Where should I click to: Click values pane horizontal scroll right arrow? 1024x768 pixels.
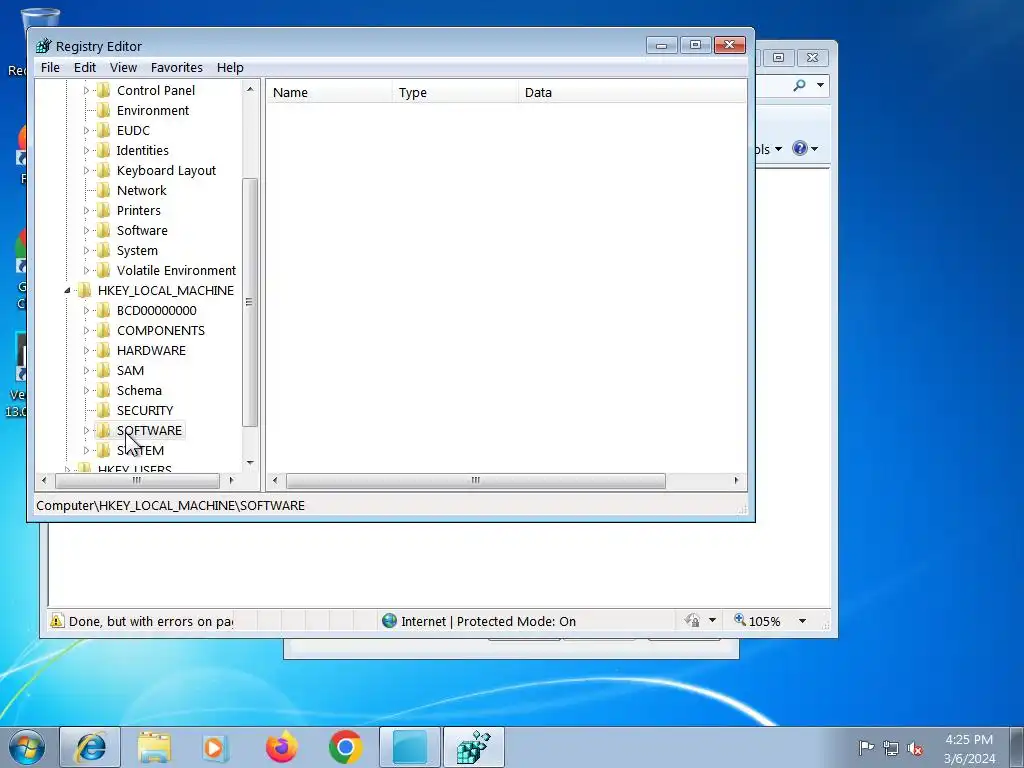[x=737, y=481]
